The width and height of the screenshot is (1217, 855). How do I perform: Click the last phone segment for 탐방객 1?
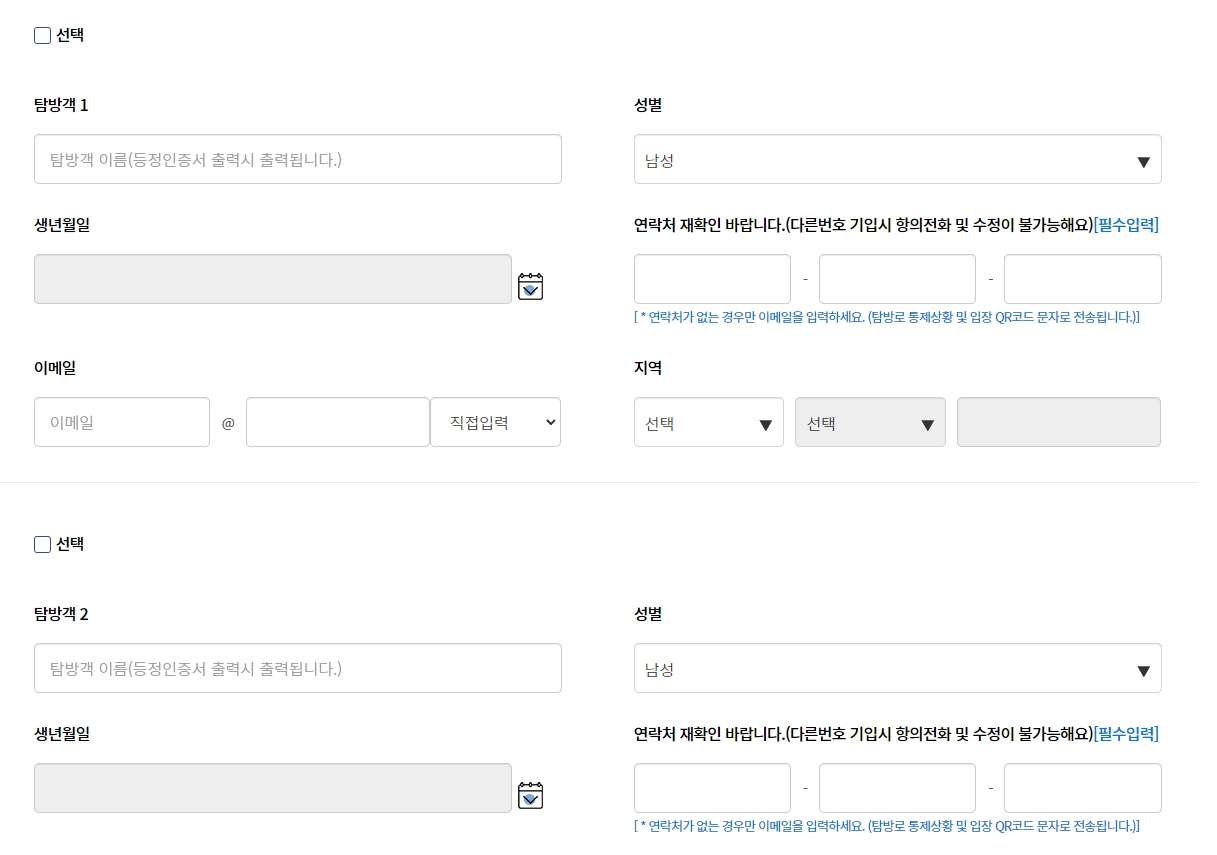click(x=1082, y=278)
